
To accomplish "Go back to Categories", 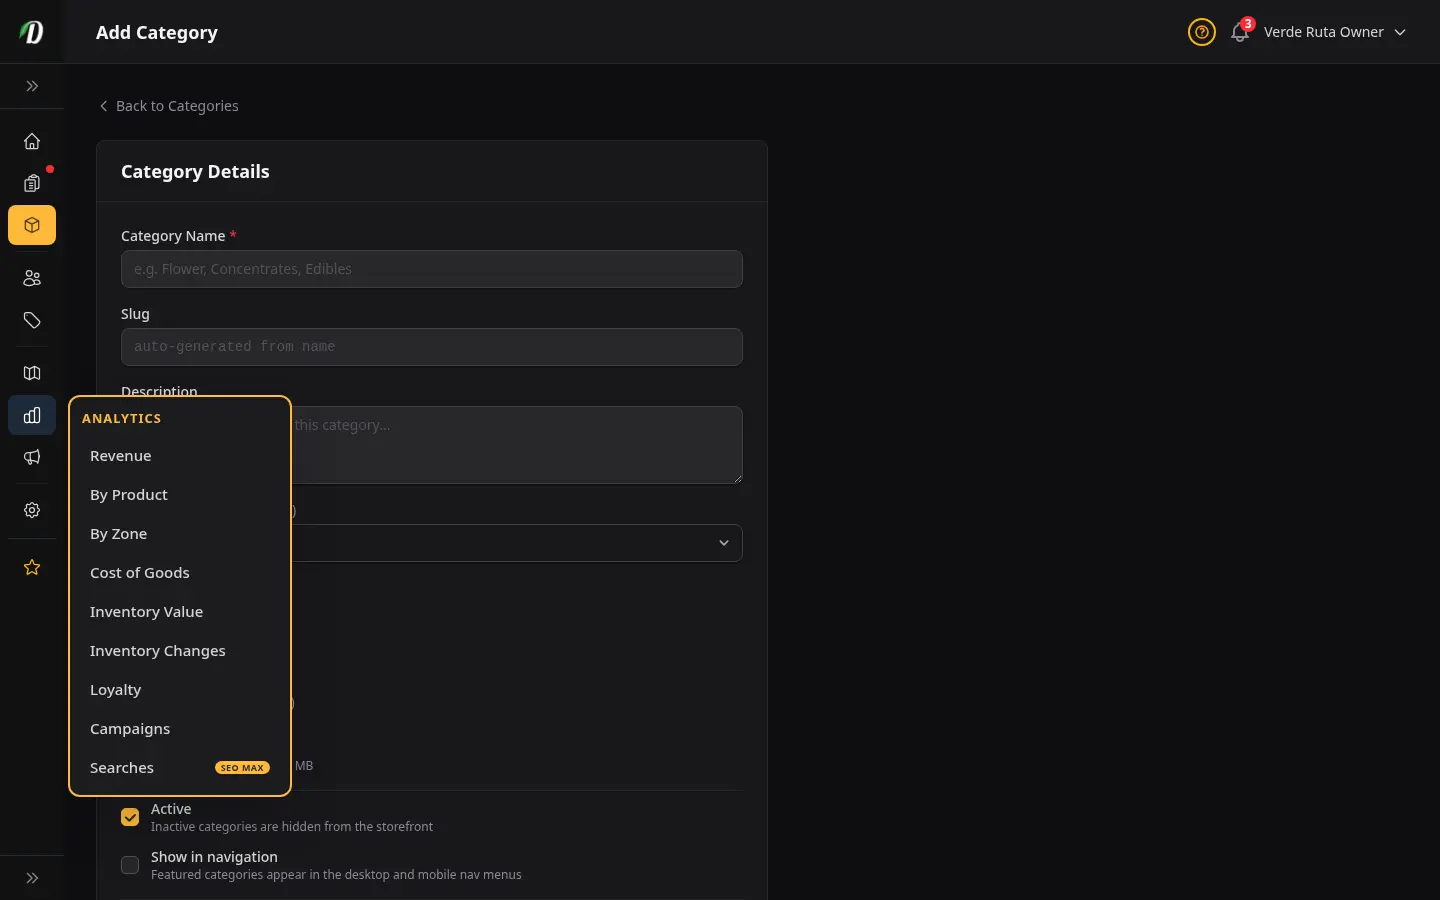I will click(x=168, y=106).
